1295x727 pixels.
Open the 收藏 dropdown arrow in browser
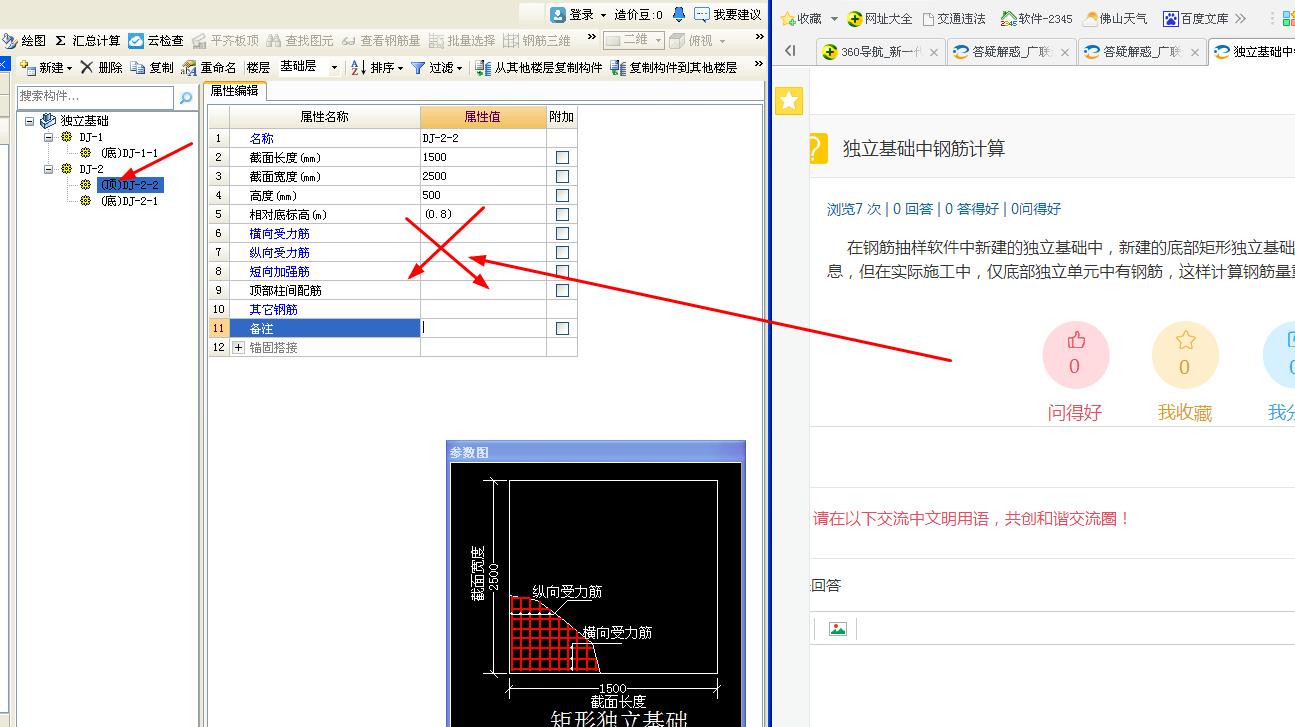[833, 18]
